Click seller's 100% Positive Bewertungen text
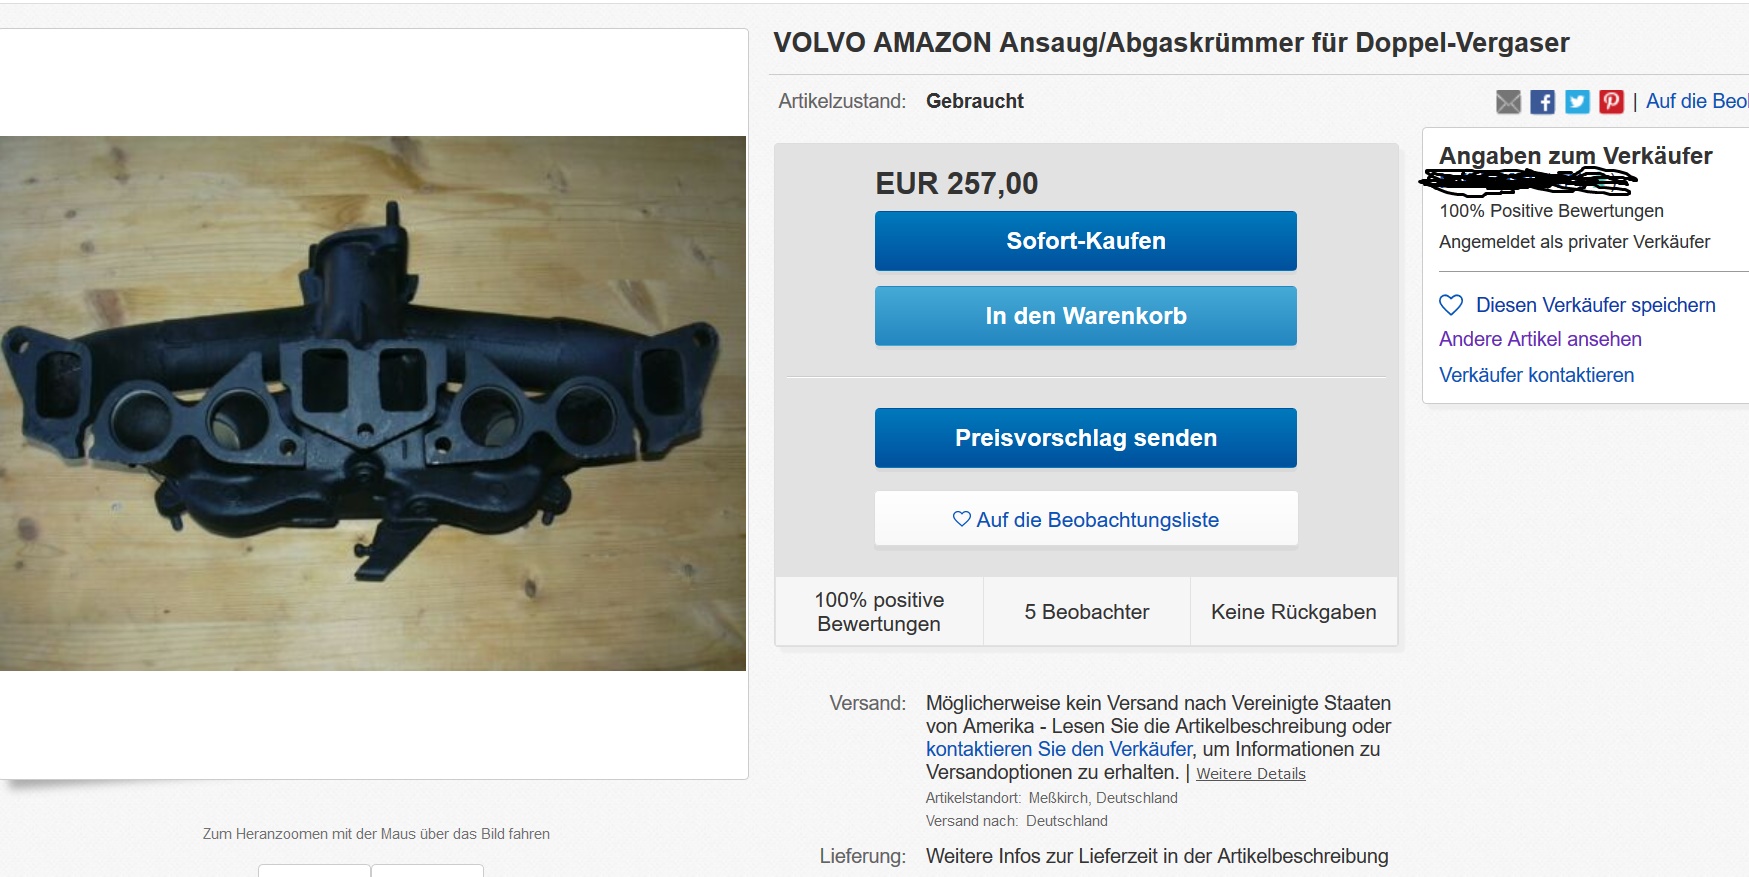The width and height of the screenshot is (1749, 877). tap(1551, 211)
